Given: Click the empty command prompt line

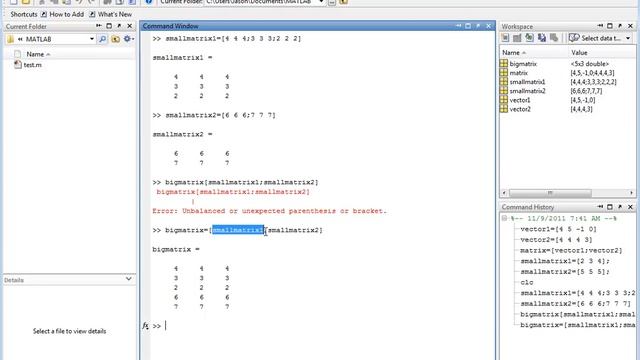Looking at the screenshot, I should pos(322,326).
